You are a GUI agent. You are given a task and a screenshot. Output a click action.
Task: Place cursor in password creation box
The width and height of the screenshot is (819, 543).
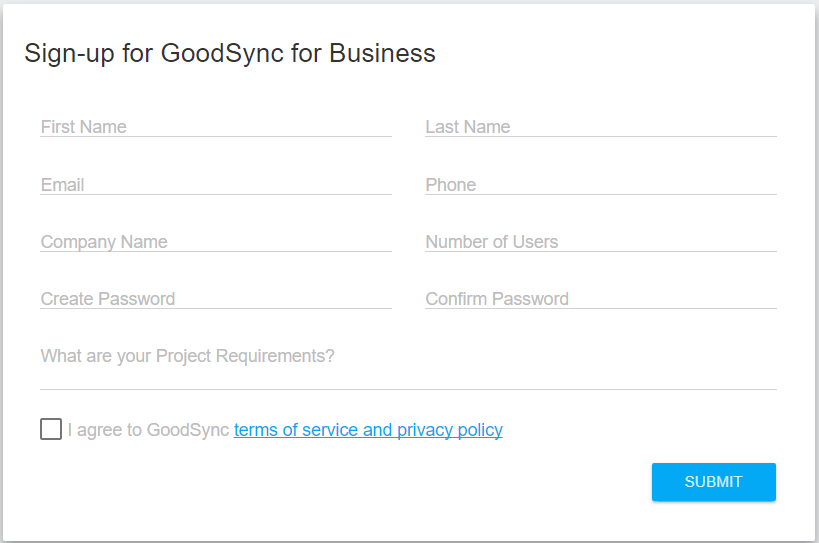[215, 299]
